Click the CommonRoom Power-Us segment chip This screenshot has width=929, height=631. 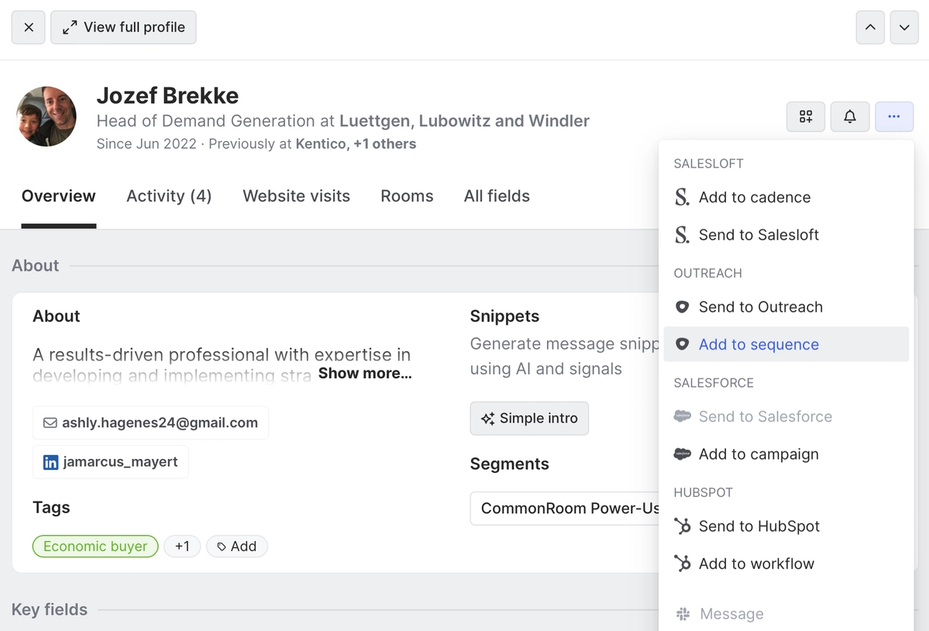click(x=565, y=508)
